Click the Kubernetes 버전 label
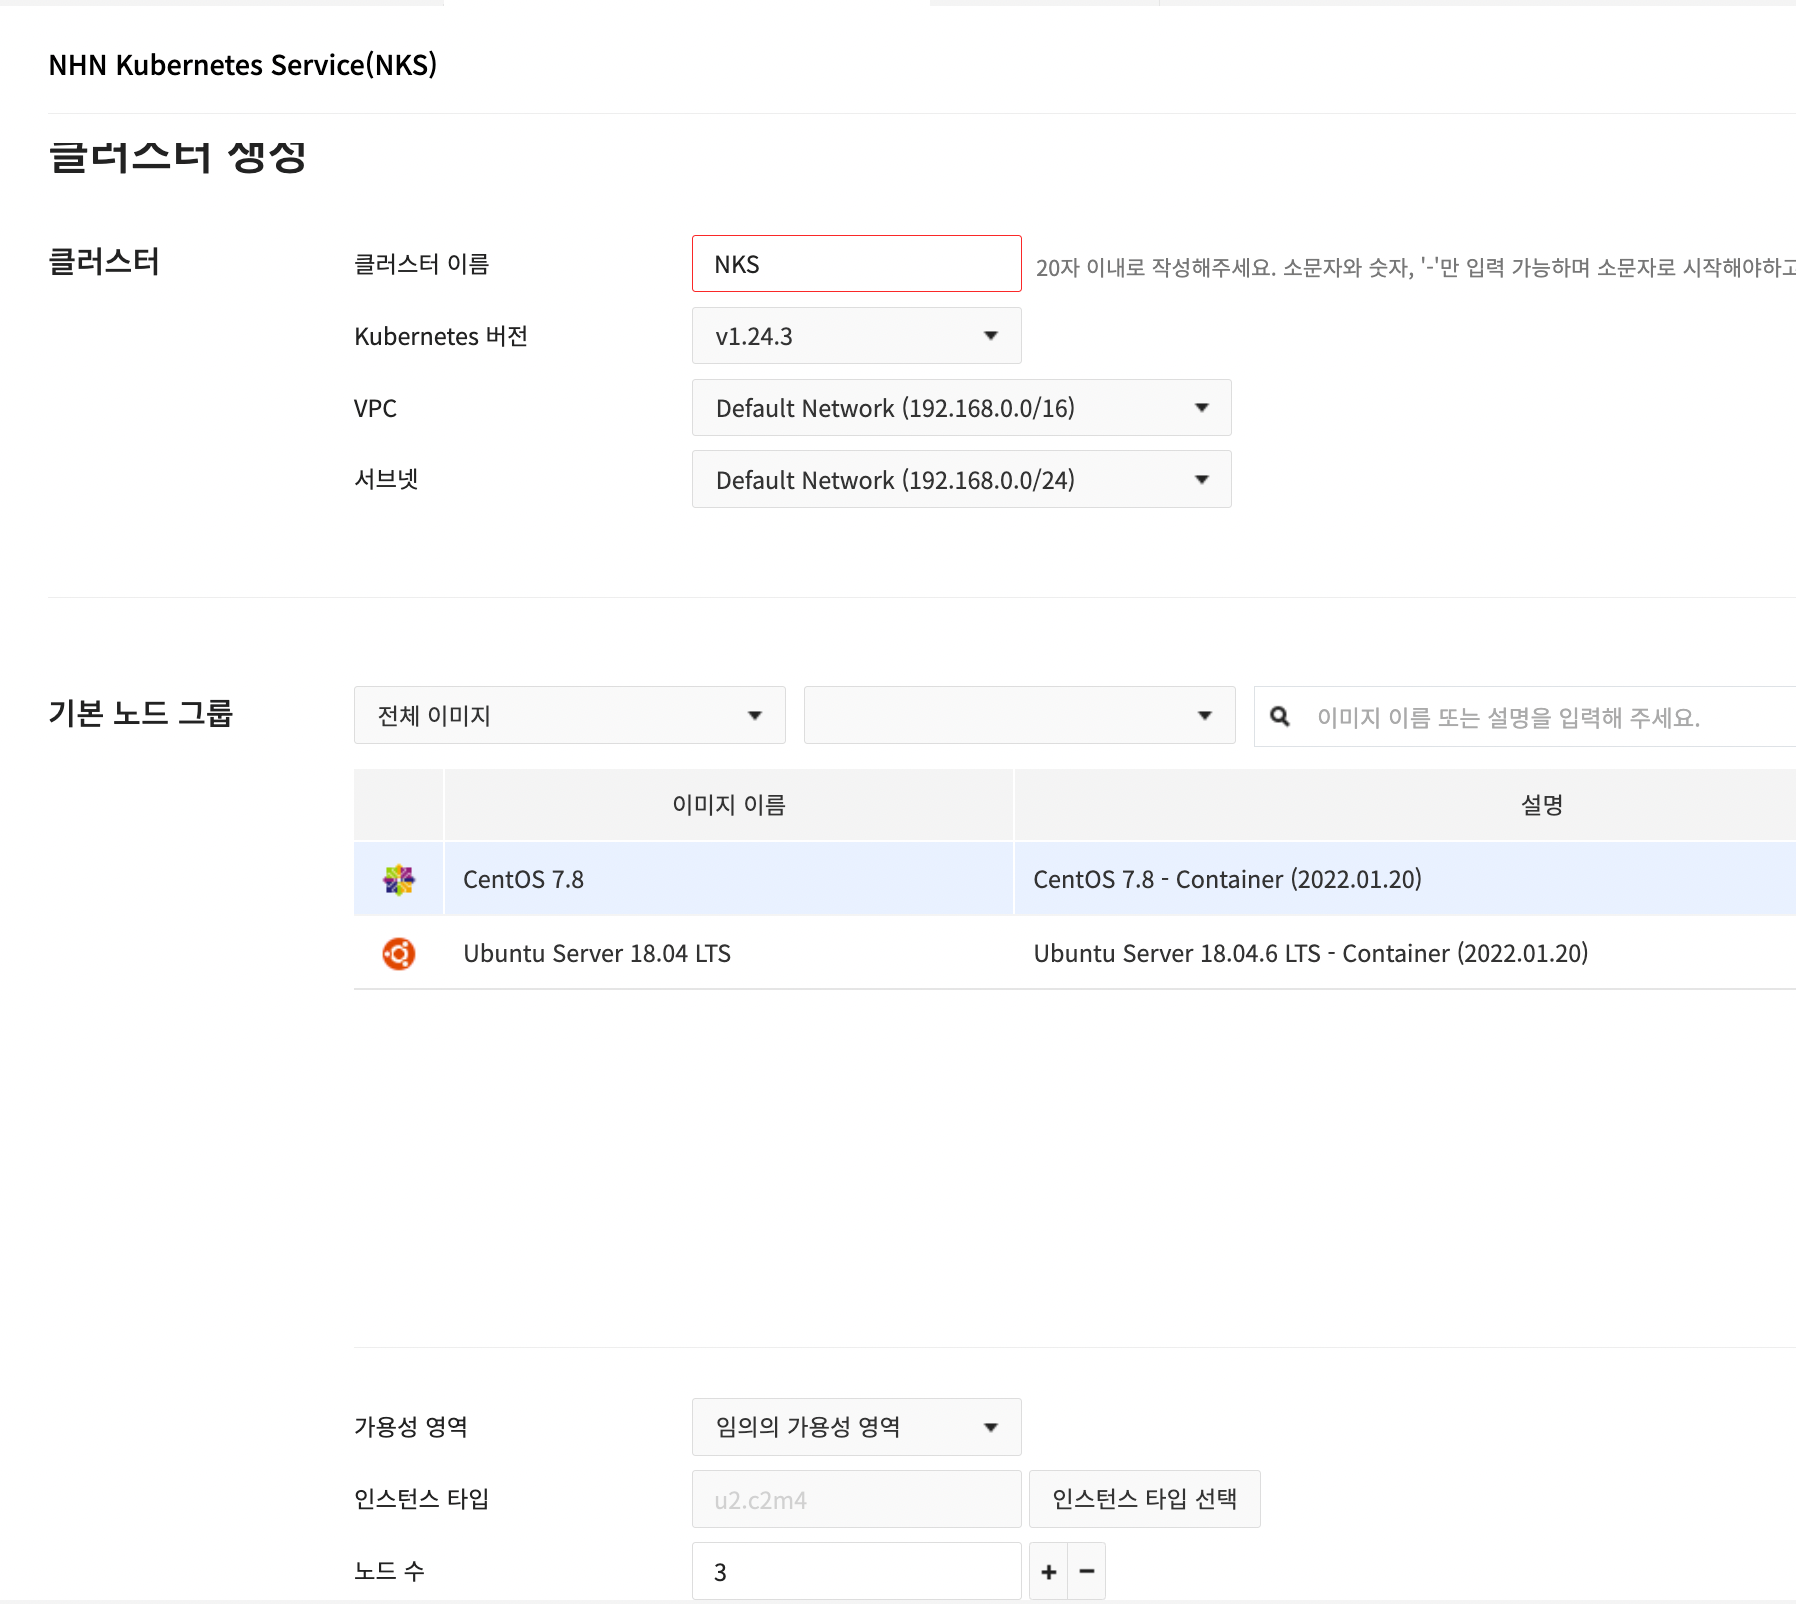This screenshot has width=1796, height=1604. (441, 336)
